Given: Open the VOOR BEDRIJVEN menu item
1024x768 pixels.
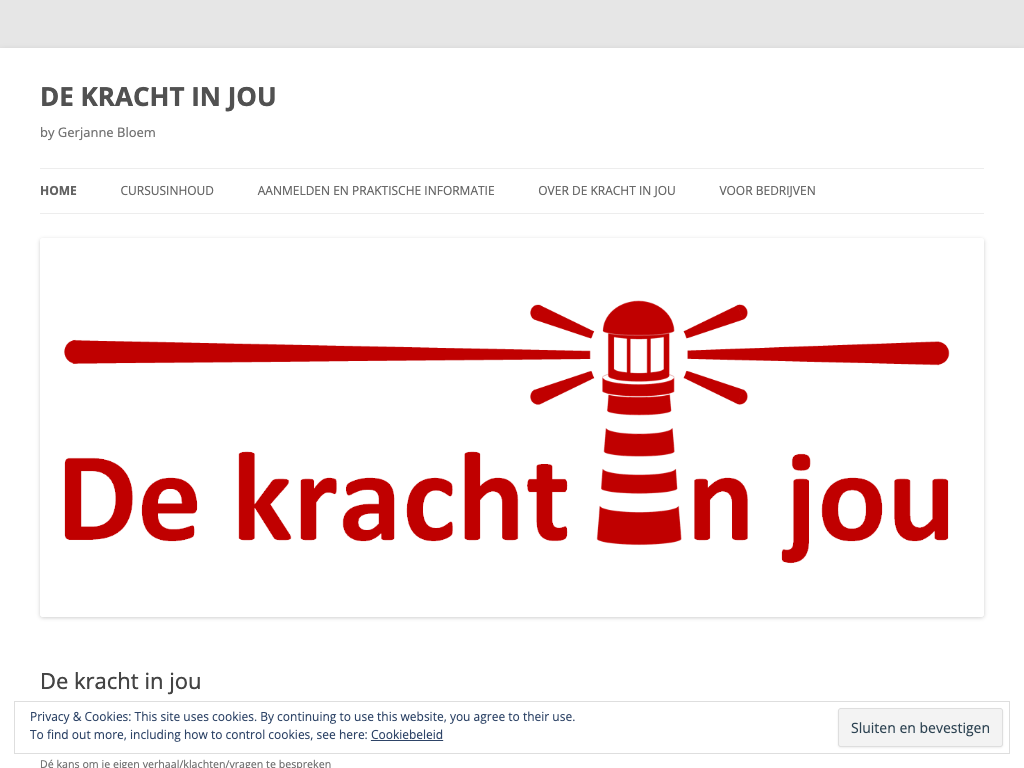Looking at the screenshot, I should (767, 191).
